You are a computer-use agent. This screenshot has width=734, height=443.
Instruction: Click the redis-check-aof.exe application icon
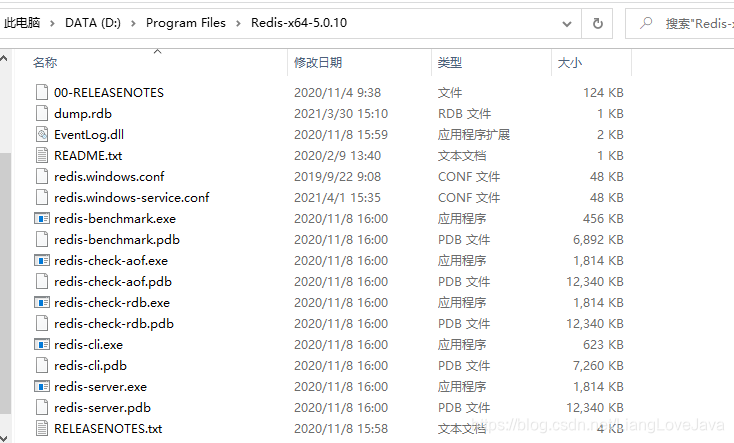[x=42, y=260]
